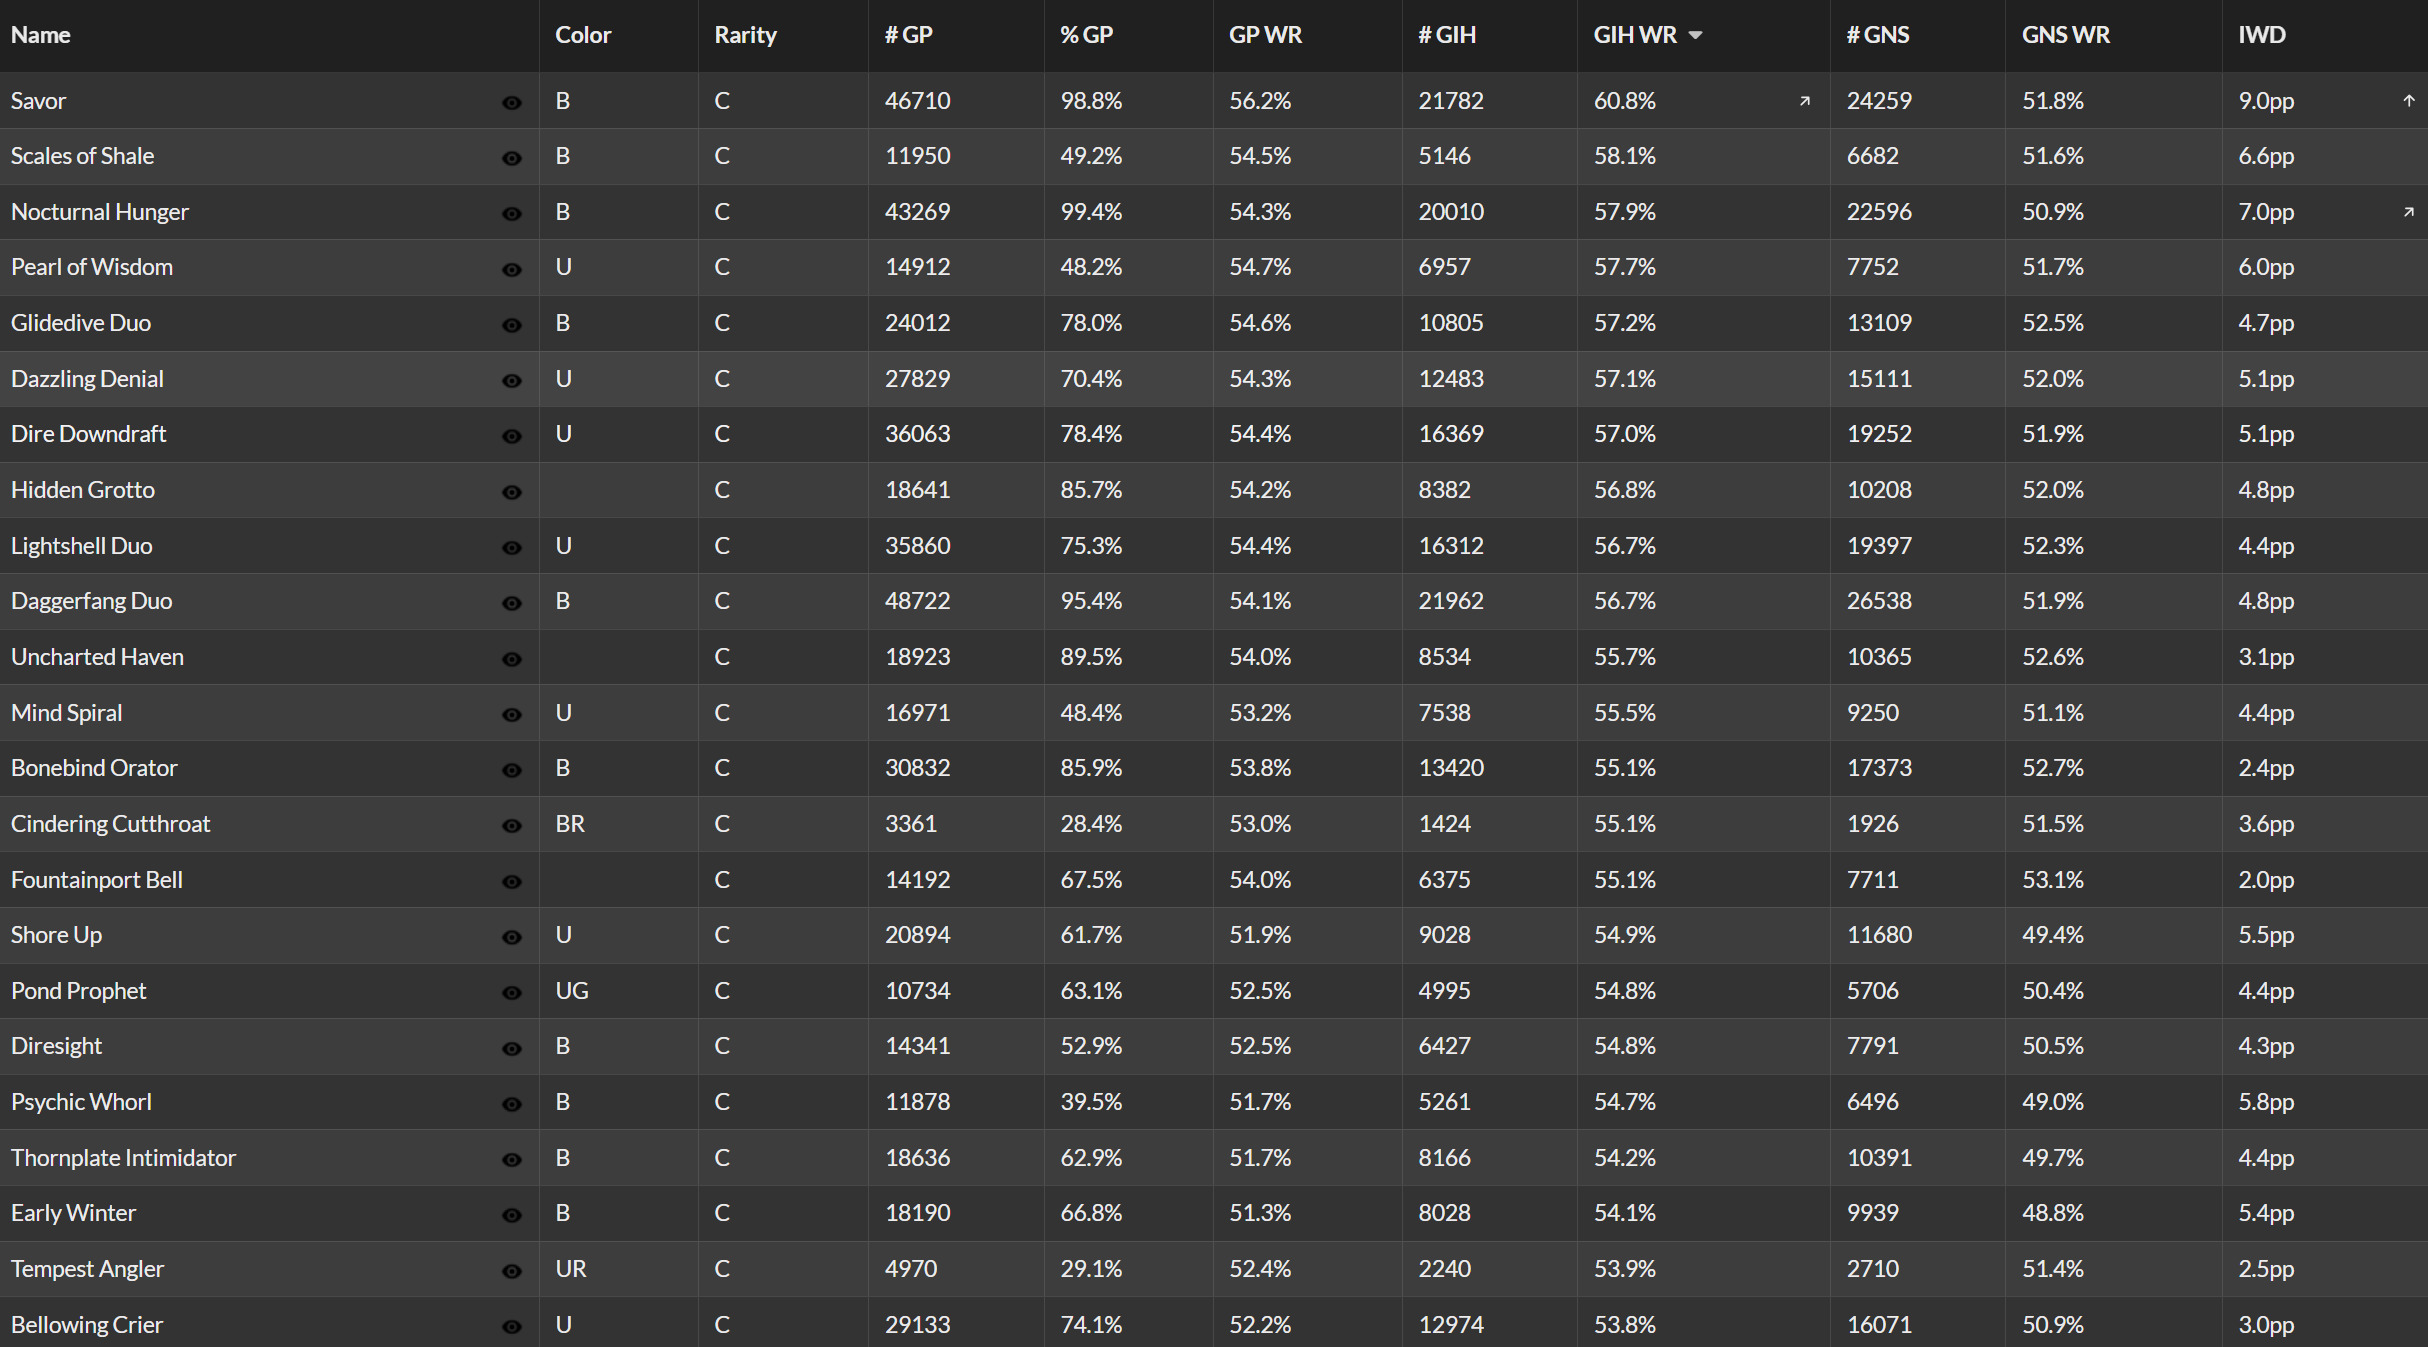Image resolution: width=2428 pixels, height=1347 pixels.
Task: Click the eye icon beside Bellowing Crier
Action: click(511, 1327)
